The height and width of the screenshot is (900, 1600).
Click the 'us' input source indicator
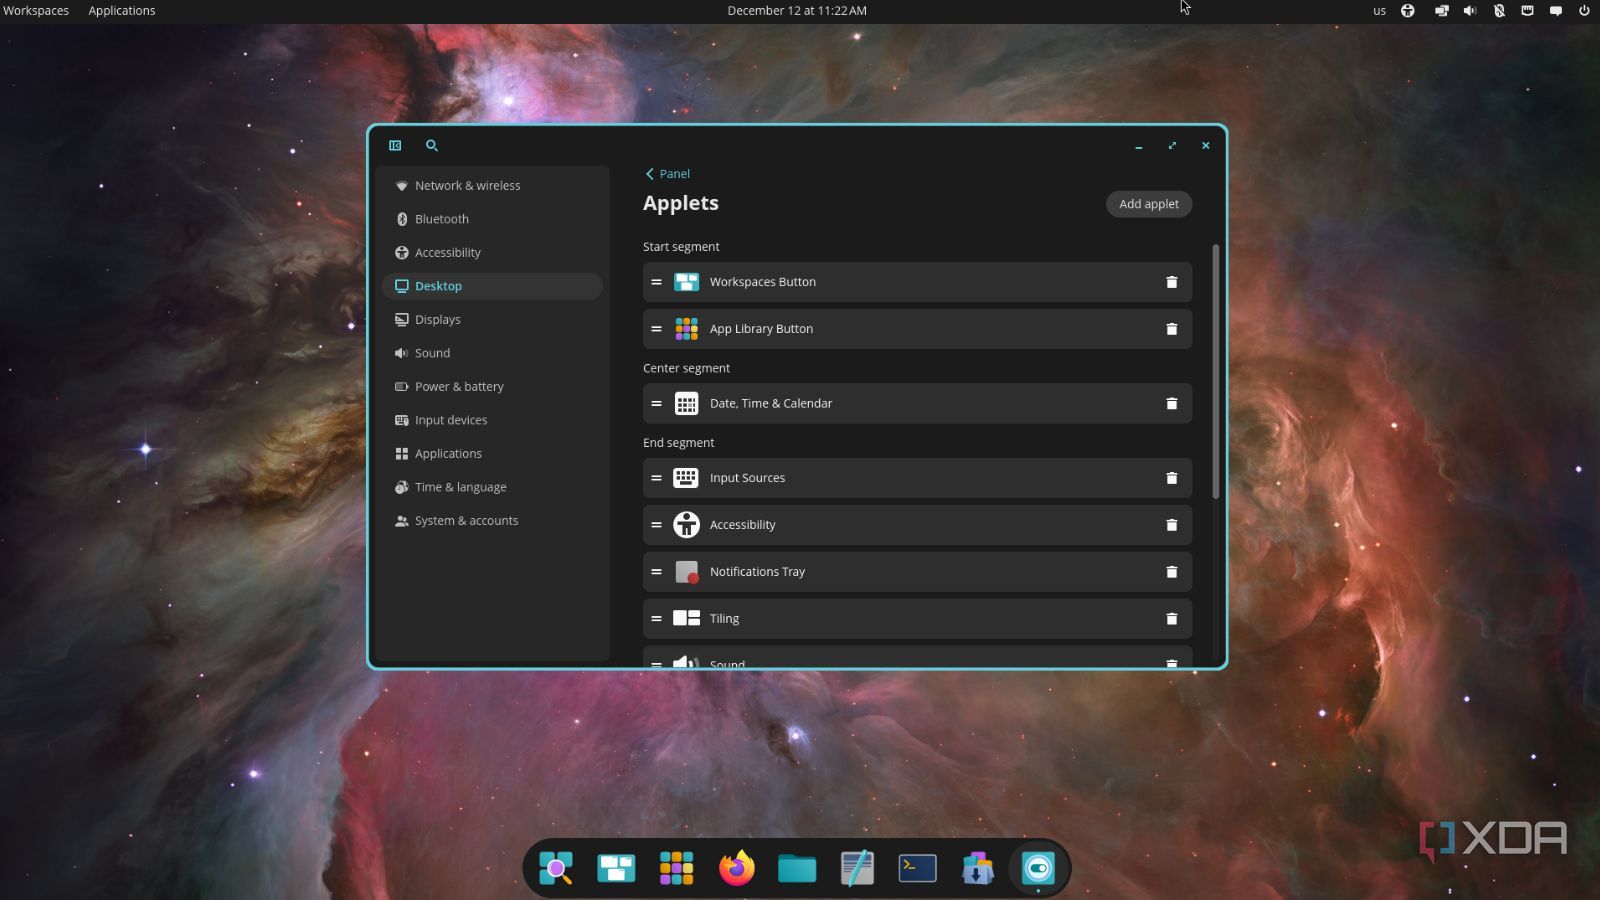(1379, 11)
